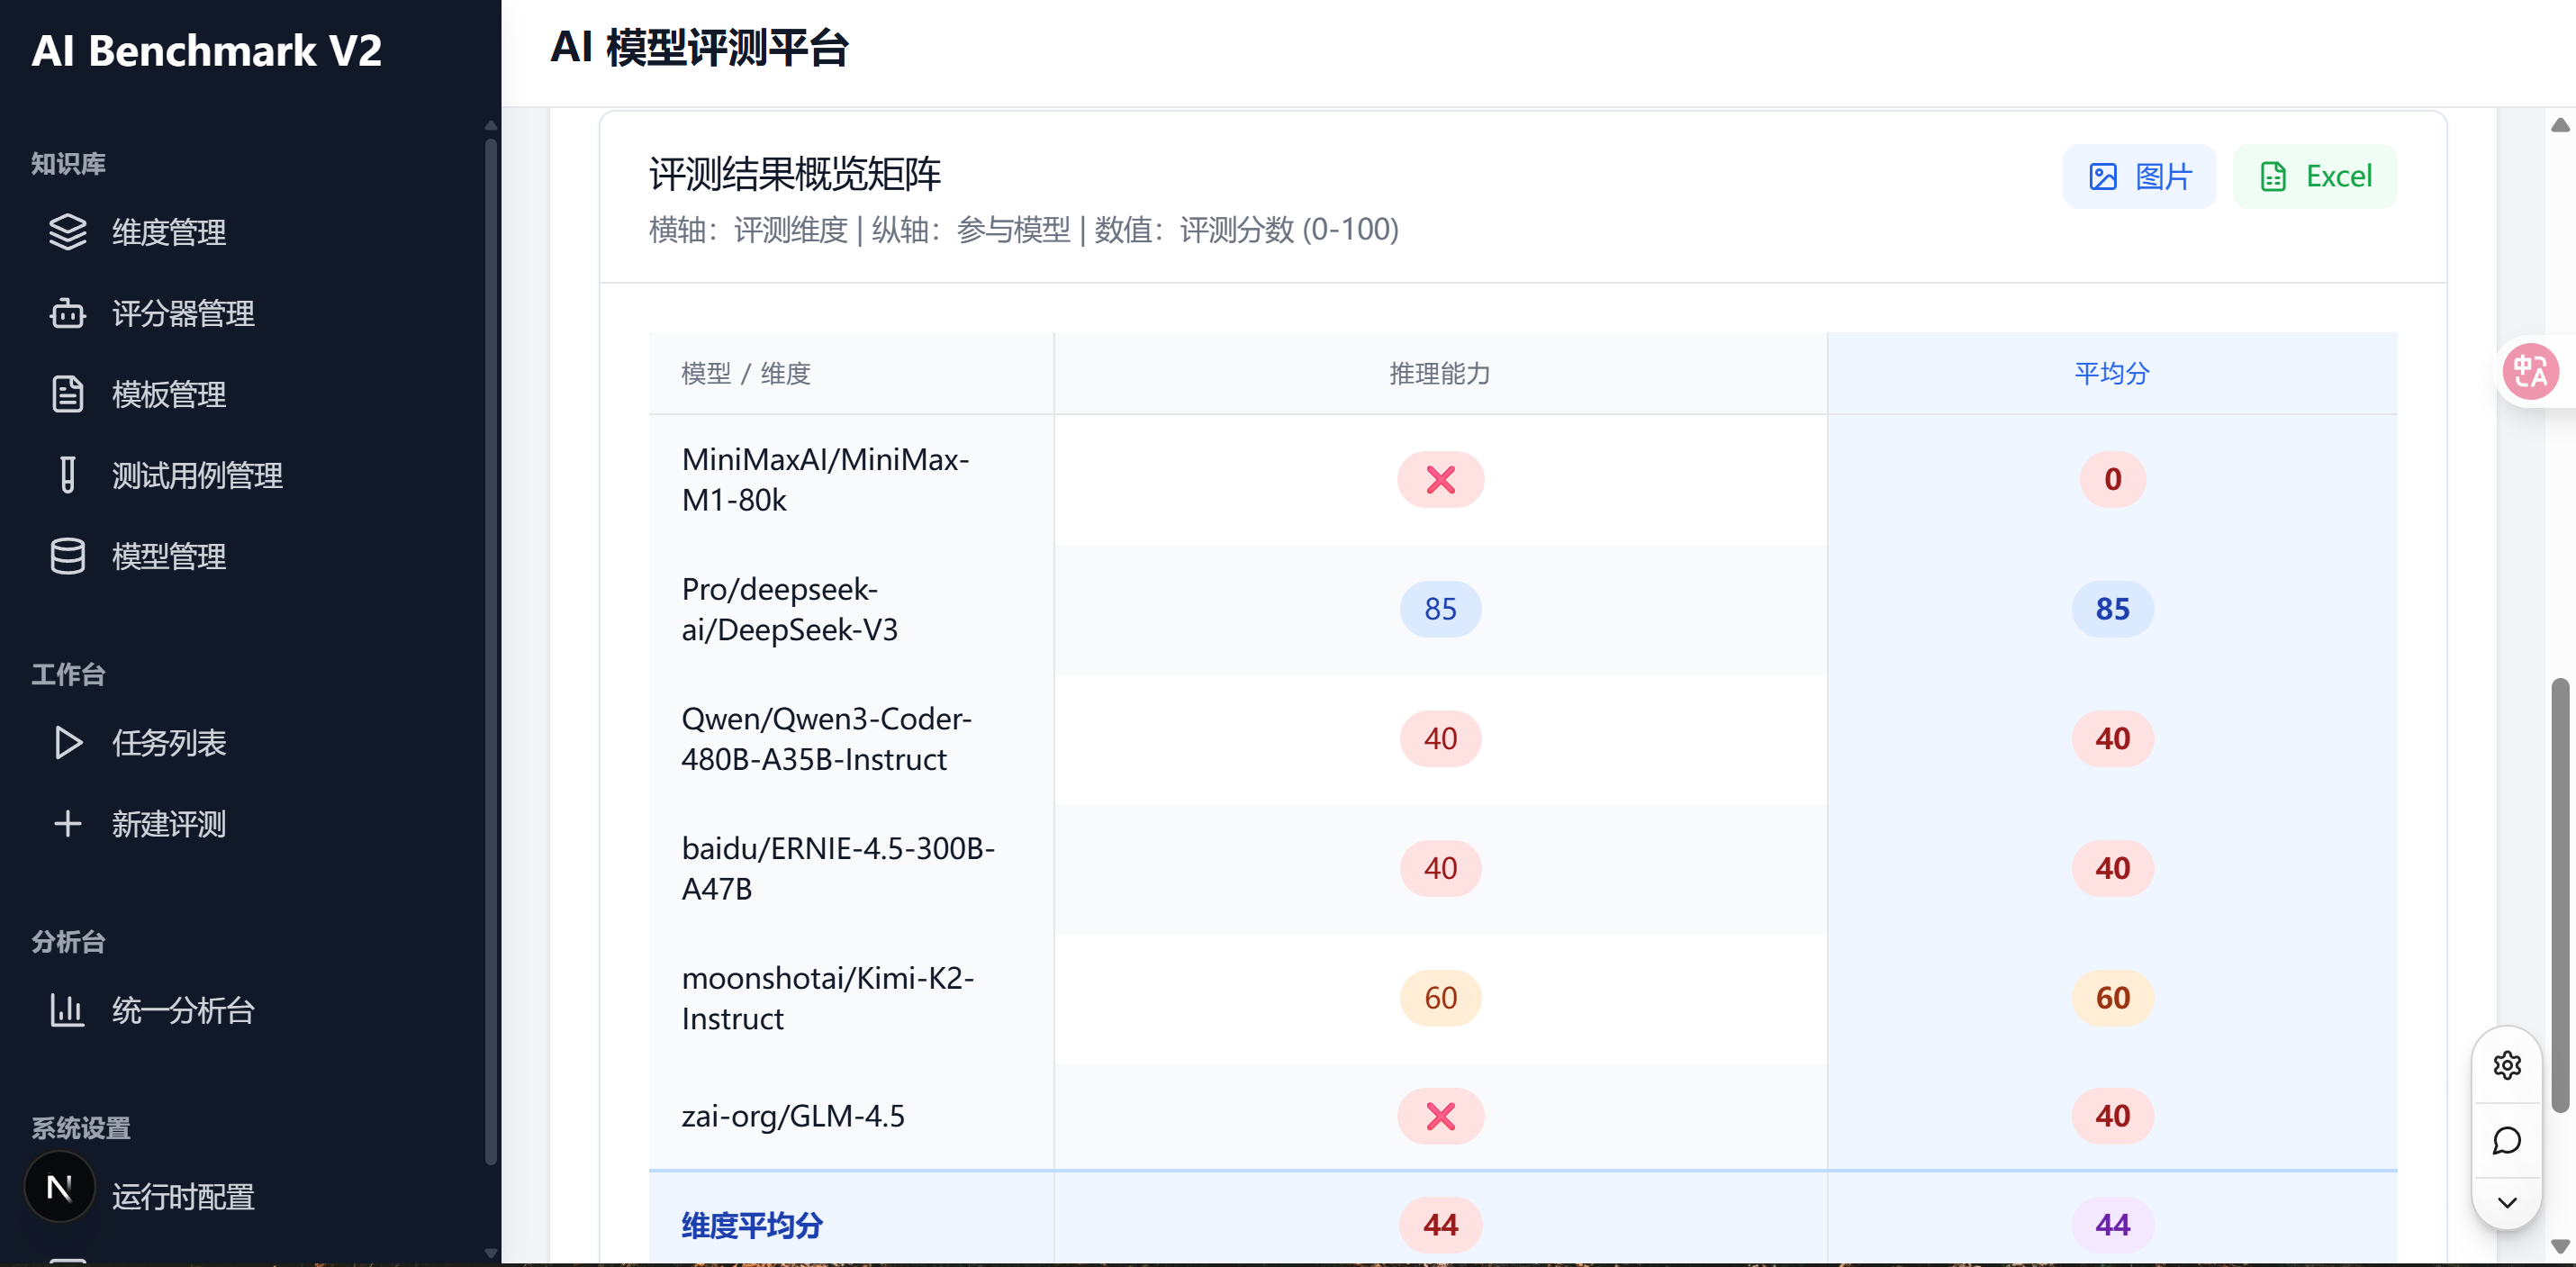Image resolution: width=2576 pixels, height=1267 pixels.
Task: Select the Pro/deepseek-ai/DeepSeek-V3 row name
Action: (790, 609)
